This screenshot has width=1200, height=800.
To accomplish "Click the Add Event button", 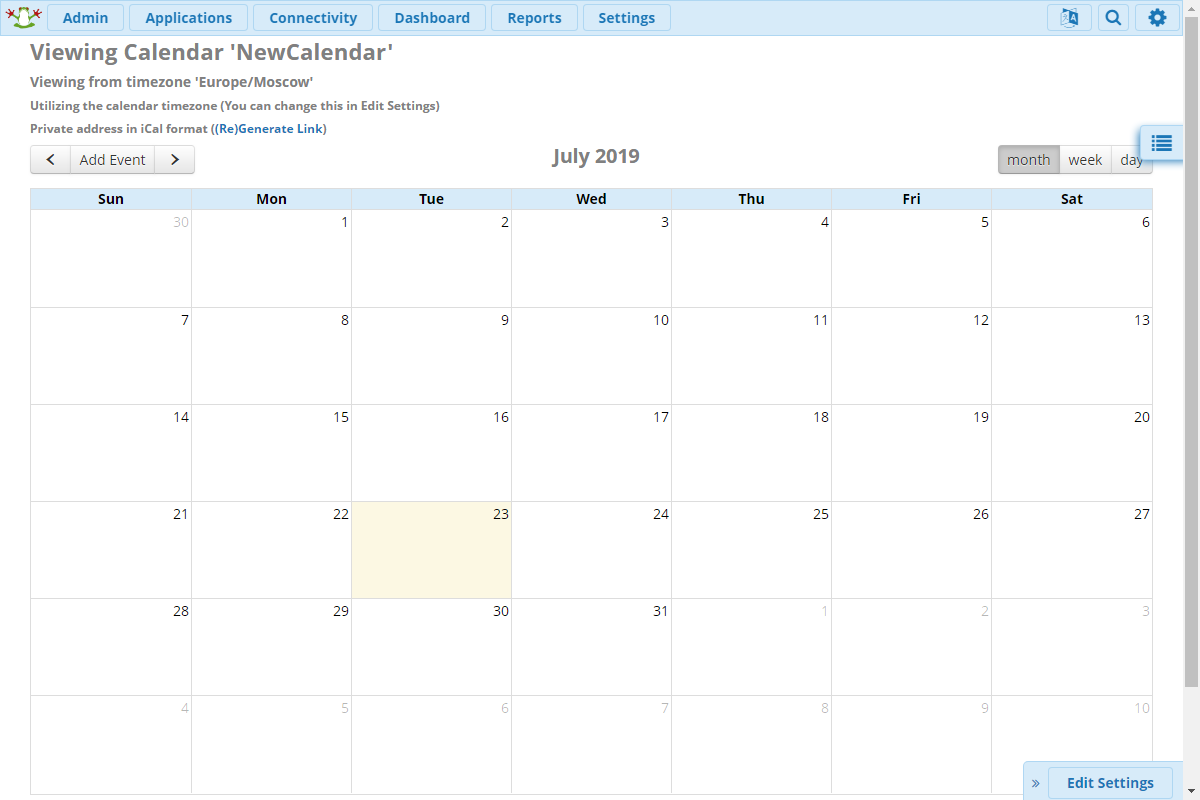I will coord(112,160).
